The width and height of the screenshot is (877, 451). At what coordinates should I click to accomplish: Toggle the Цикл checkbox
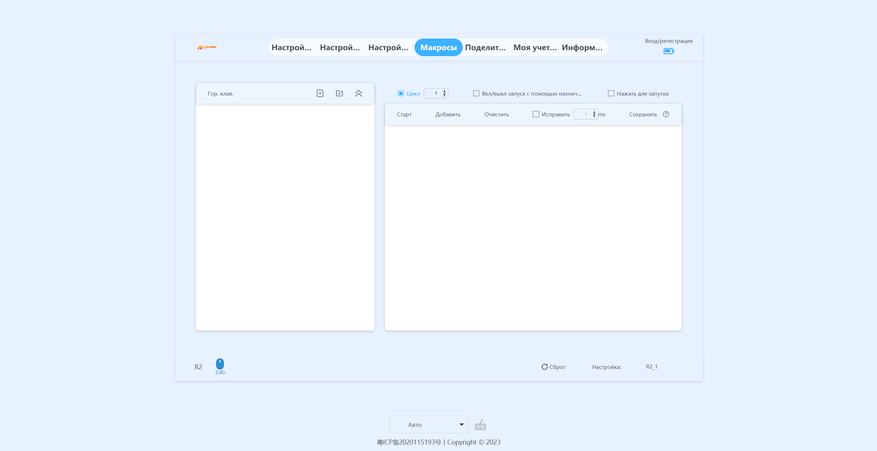[x=400, y=93]
